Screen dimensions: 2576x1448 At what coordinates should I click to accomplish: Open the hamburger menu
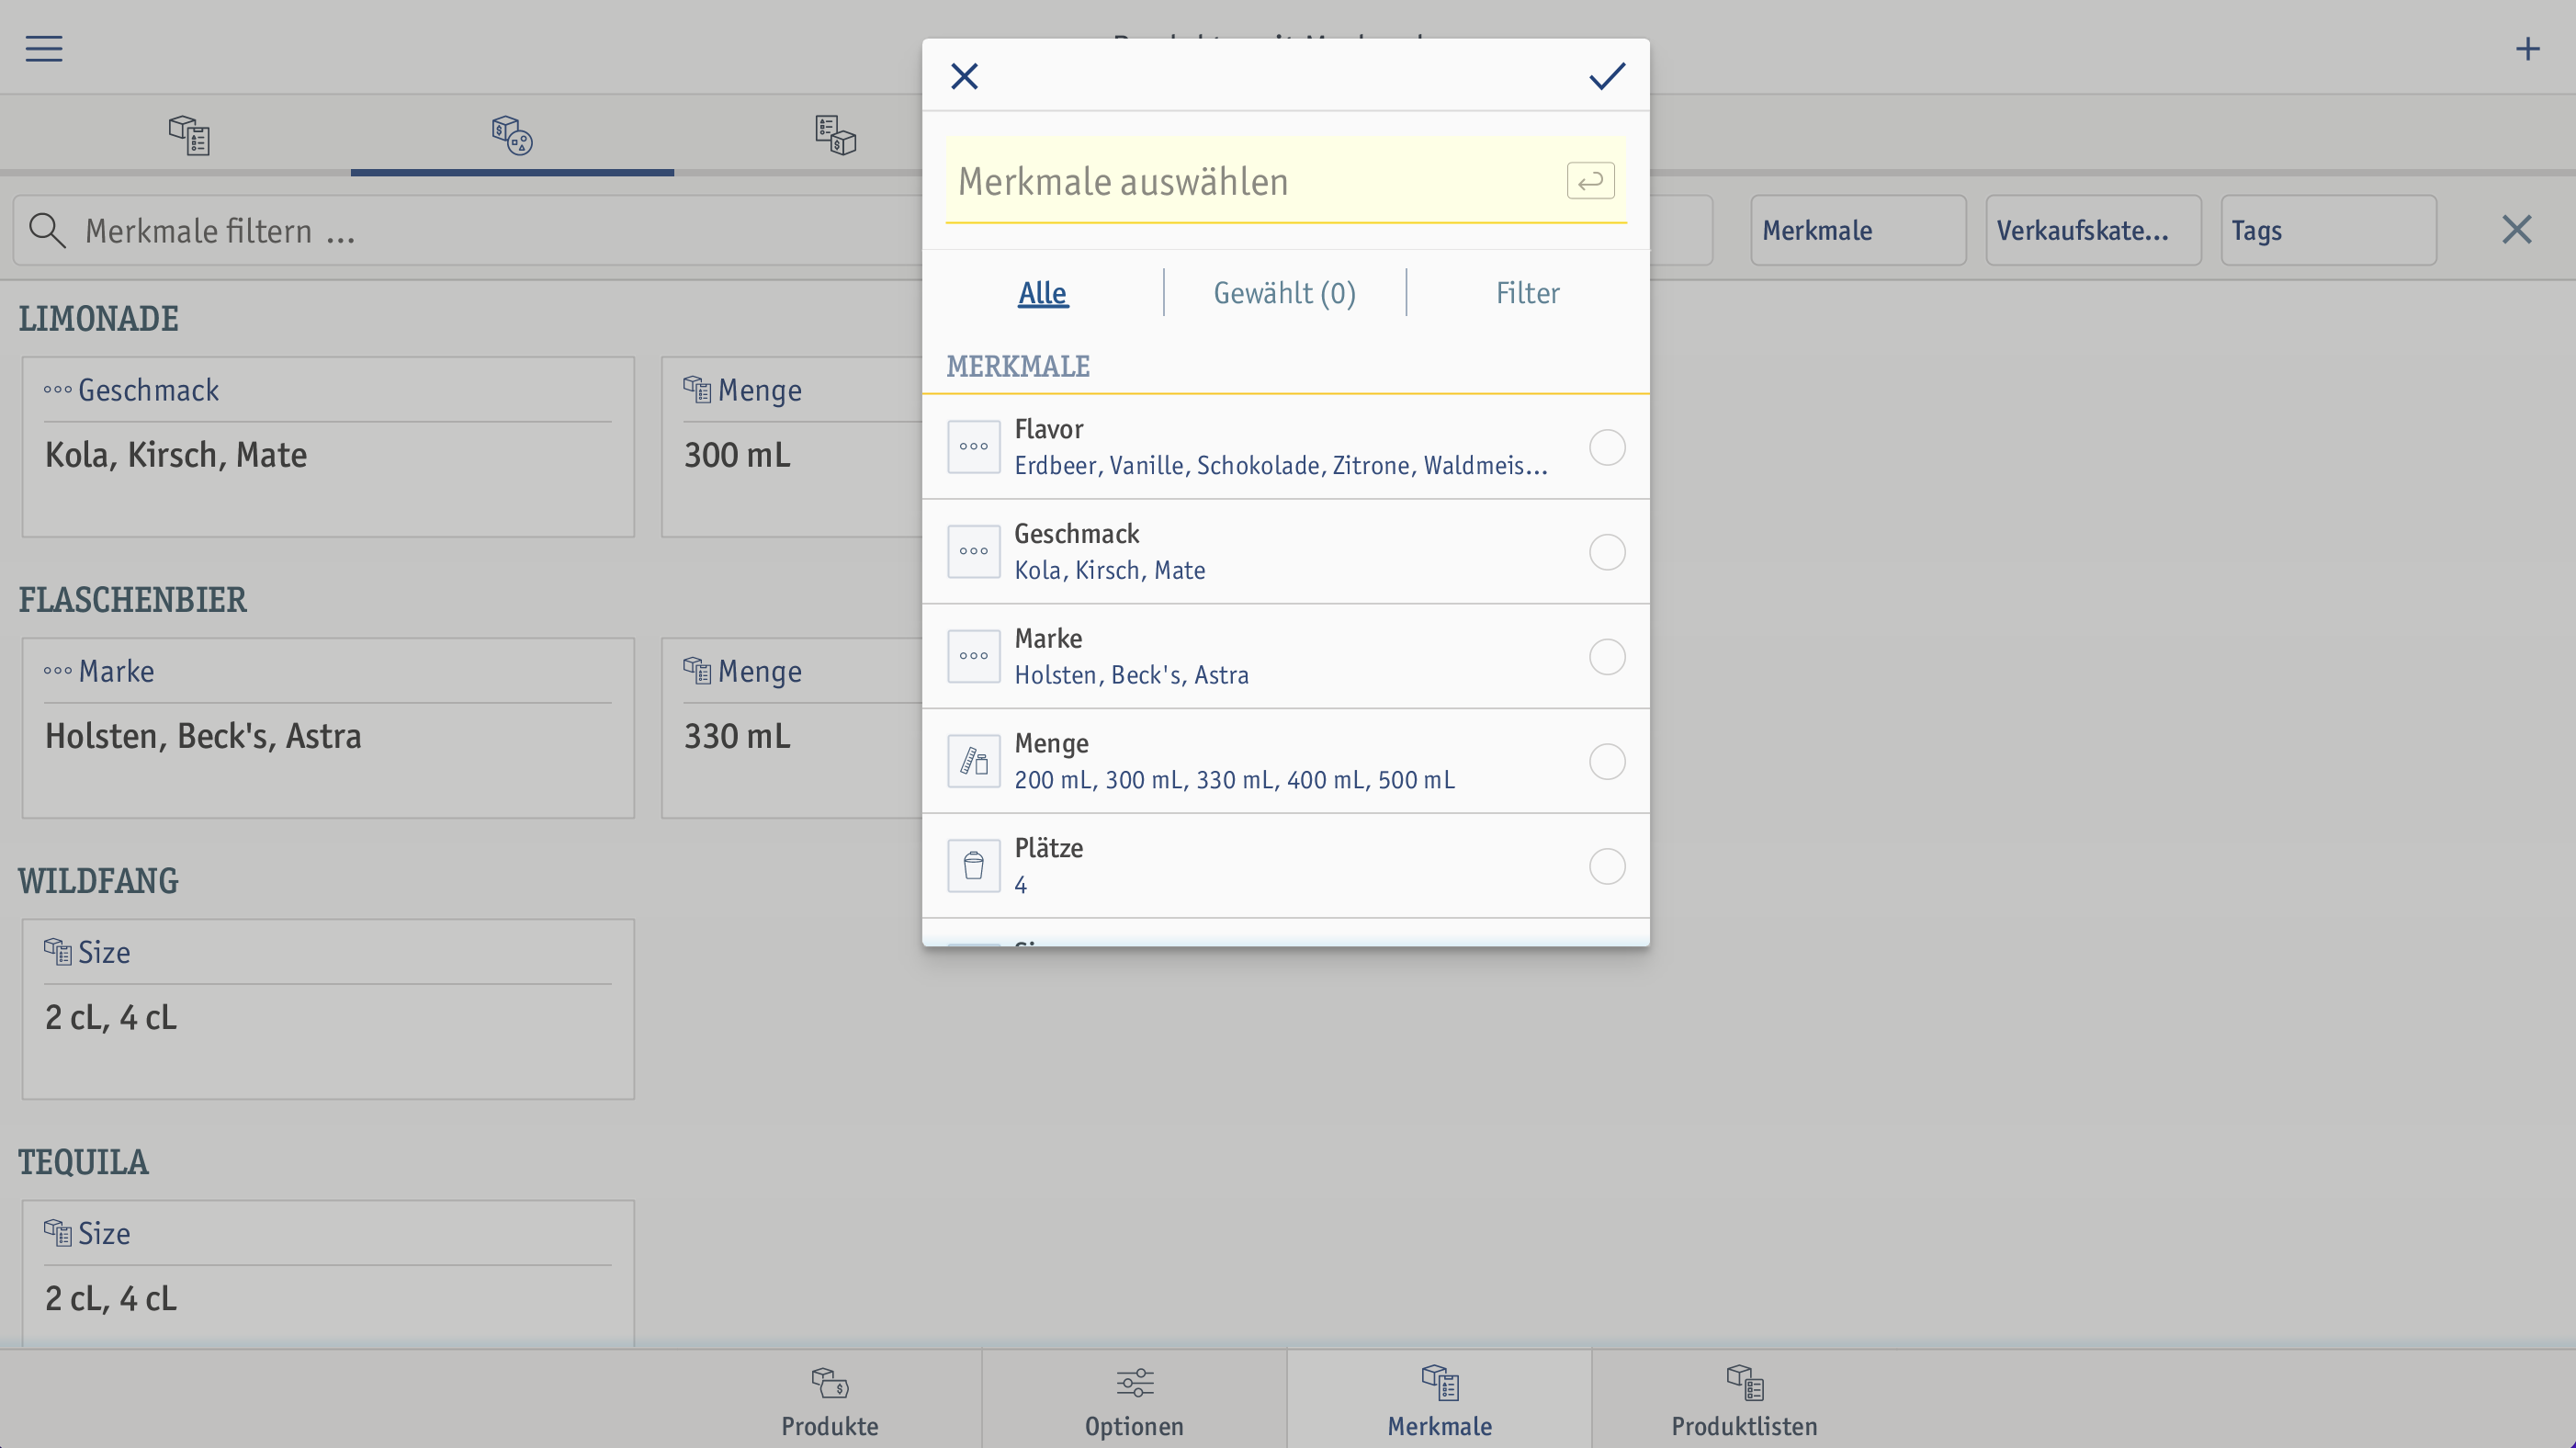pyautogui.click(x=44, y=48)
